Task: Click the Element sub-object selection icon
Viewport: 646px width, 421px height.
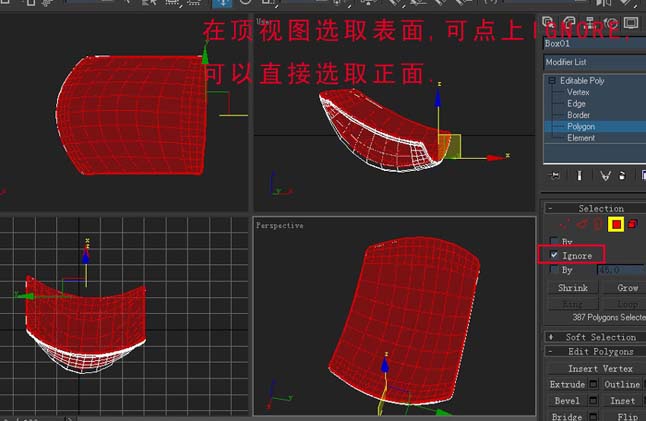Action: coord(633,224)
